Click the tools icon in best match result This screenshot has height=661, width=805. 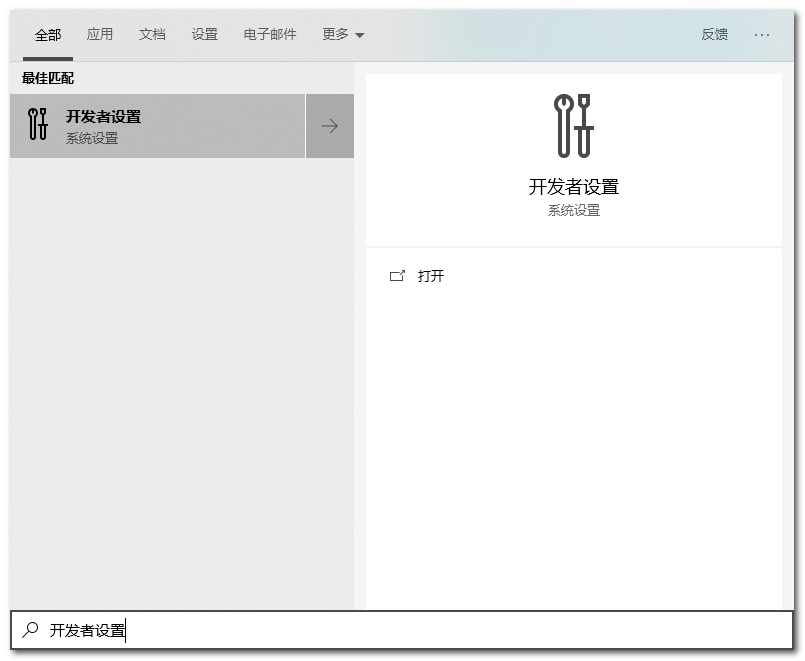pyautogui.click(x=38, y=126)
